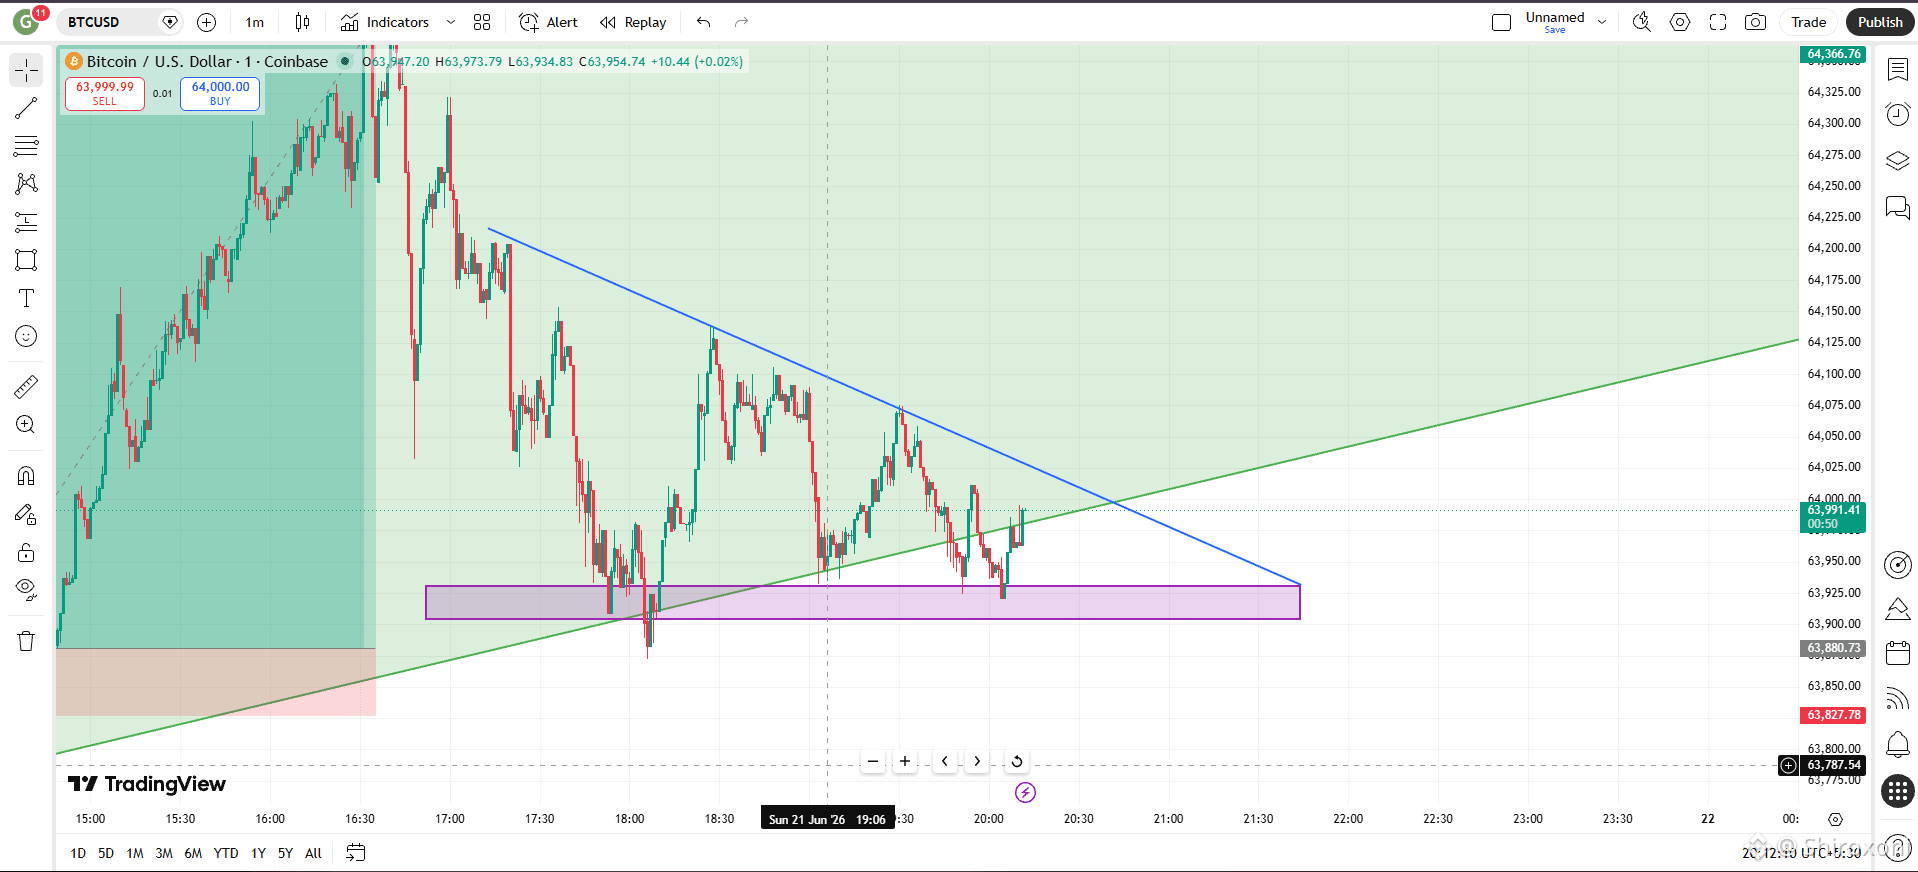Hide all drawings with eye icon
The width and height of the screenshot is (1918, 872).
point(26,590)
